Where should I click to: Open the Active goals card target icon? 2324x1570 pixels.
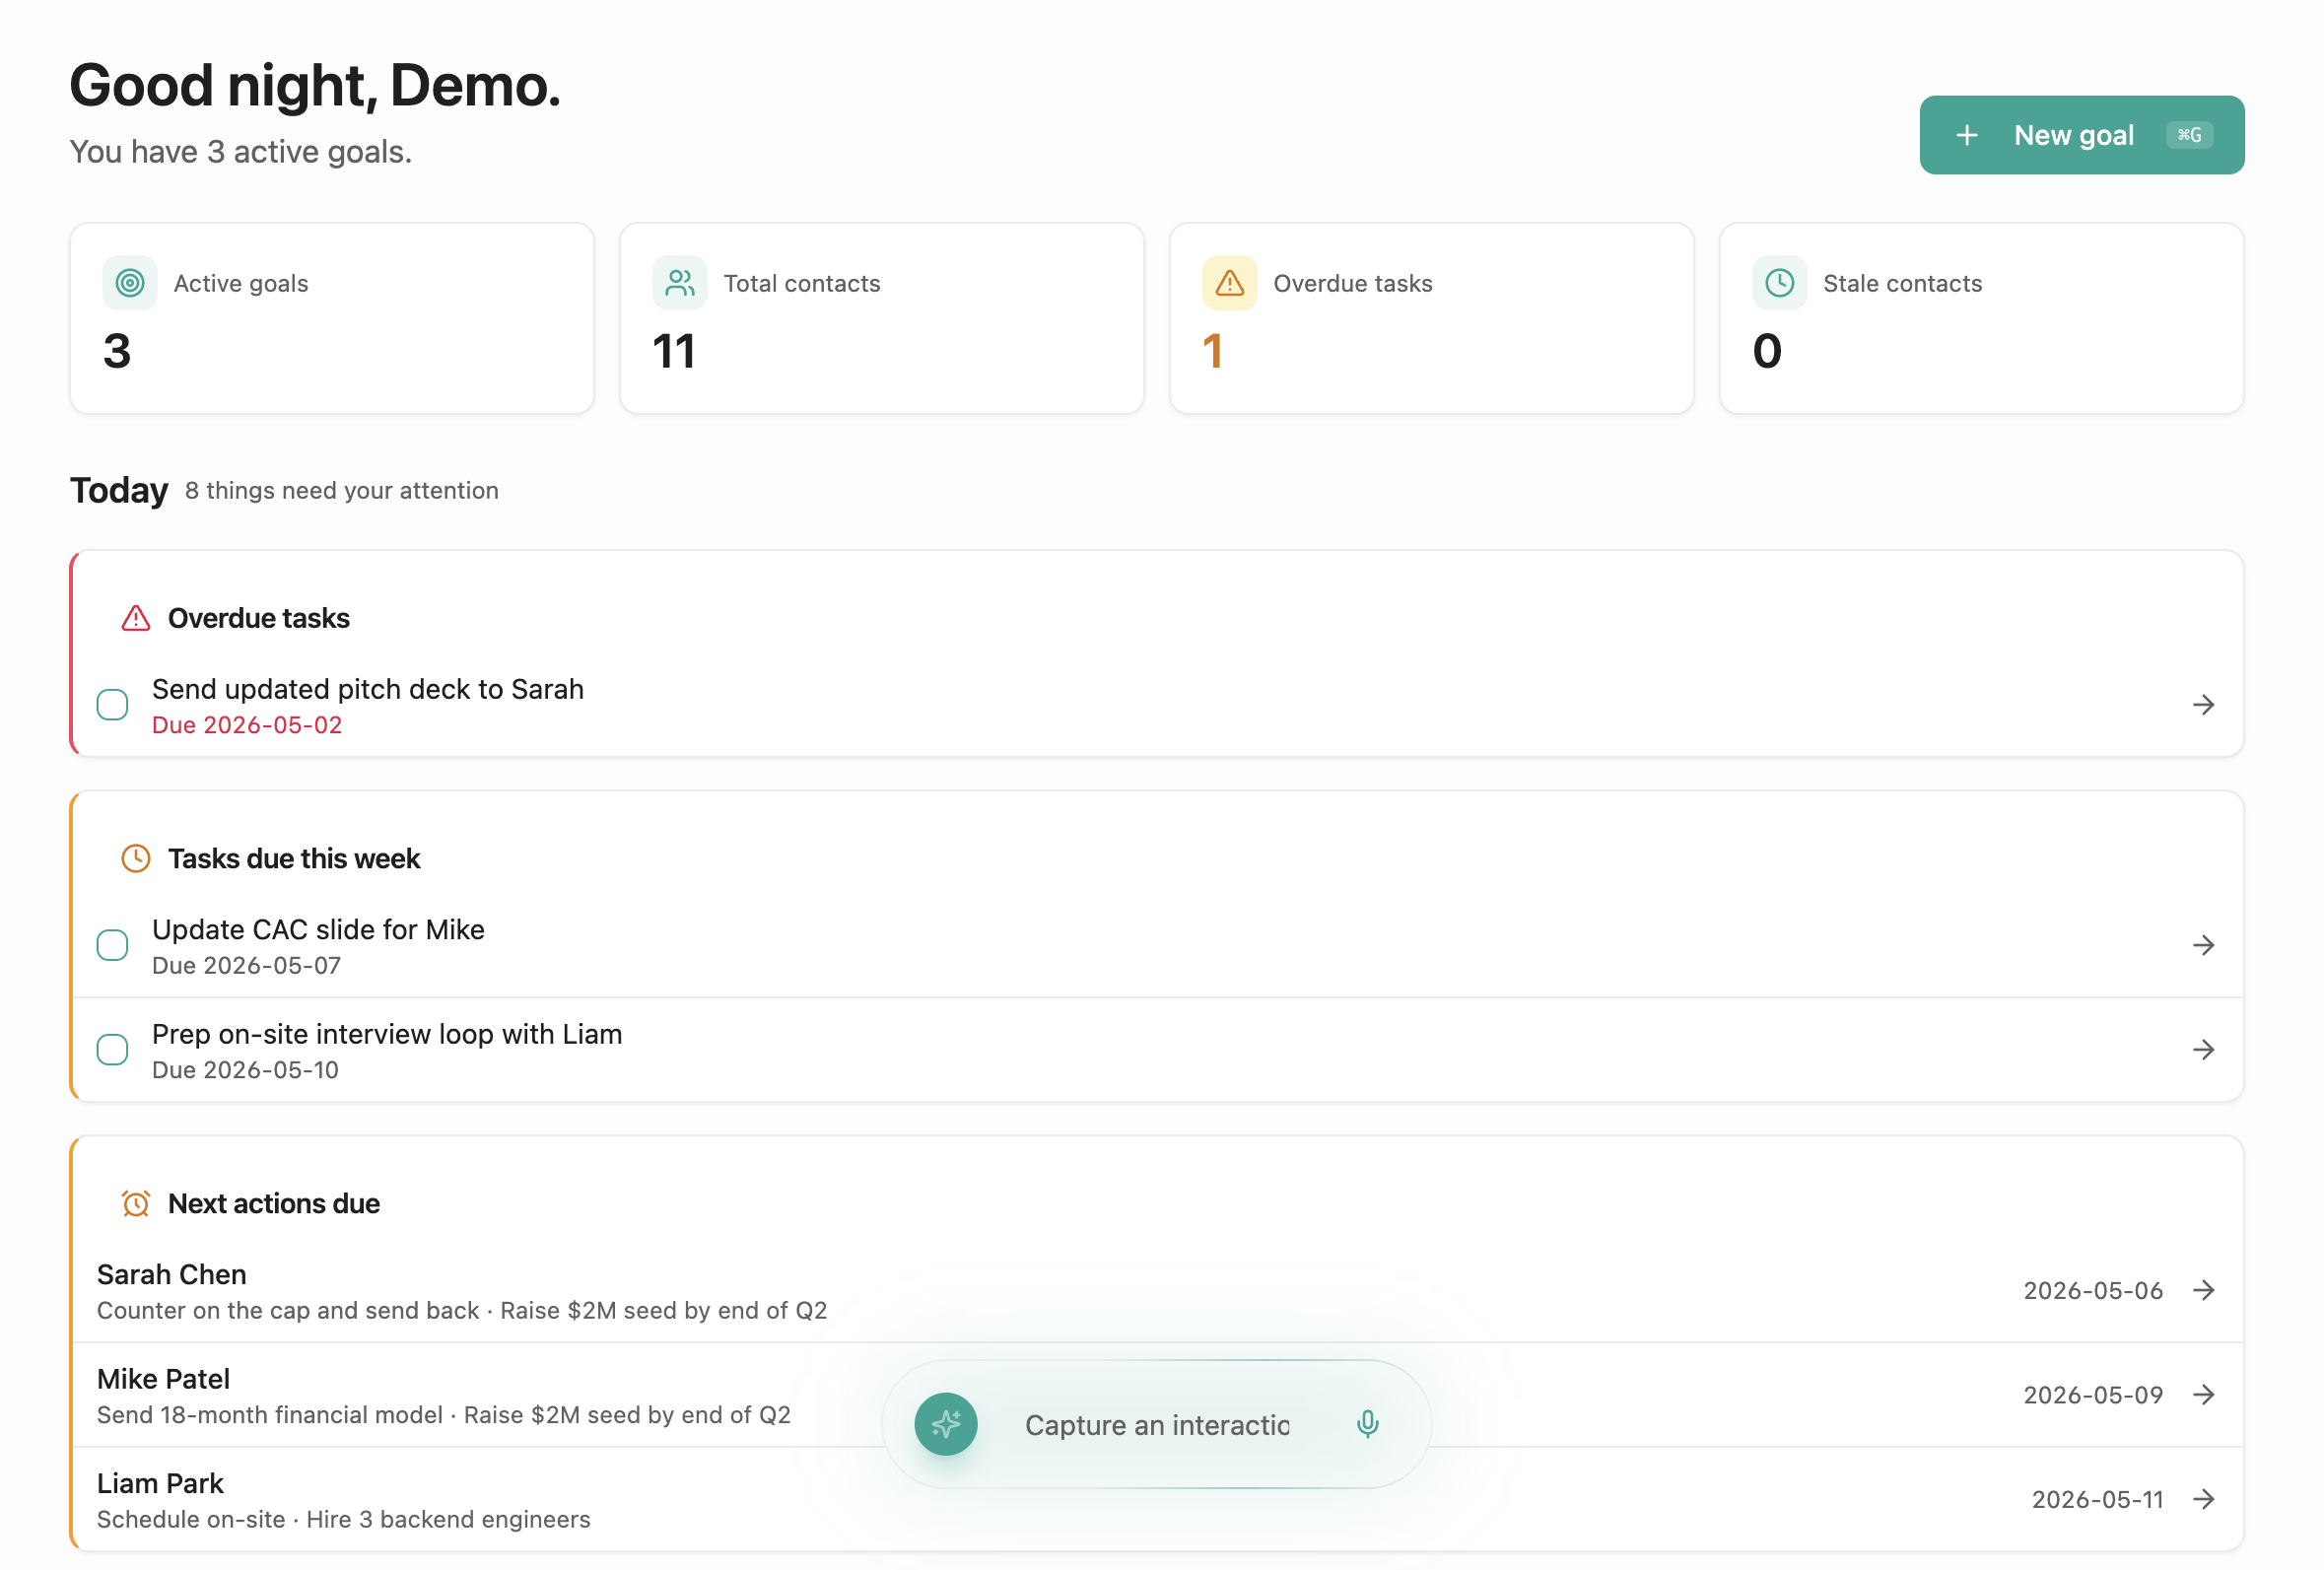pyautogui.click(x=130, y=283)
